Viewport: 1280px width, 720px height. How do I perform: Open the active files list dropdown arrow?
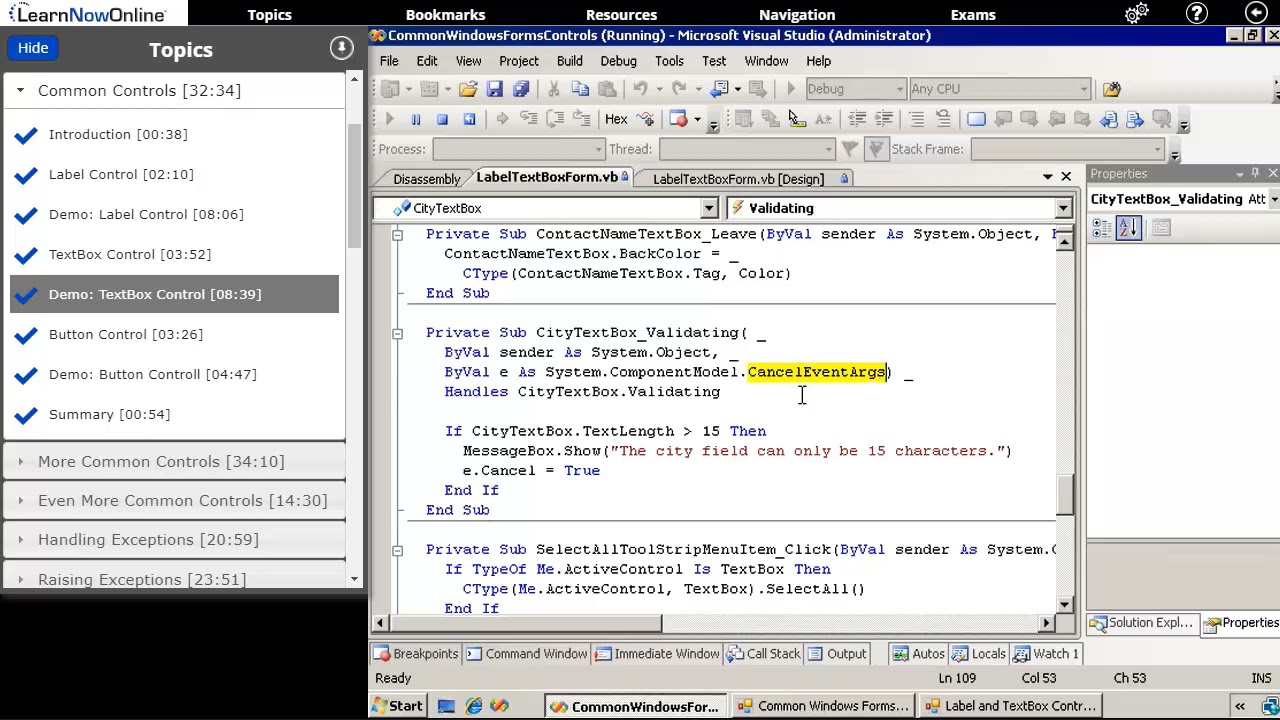point(1047,177)
